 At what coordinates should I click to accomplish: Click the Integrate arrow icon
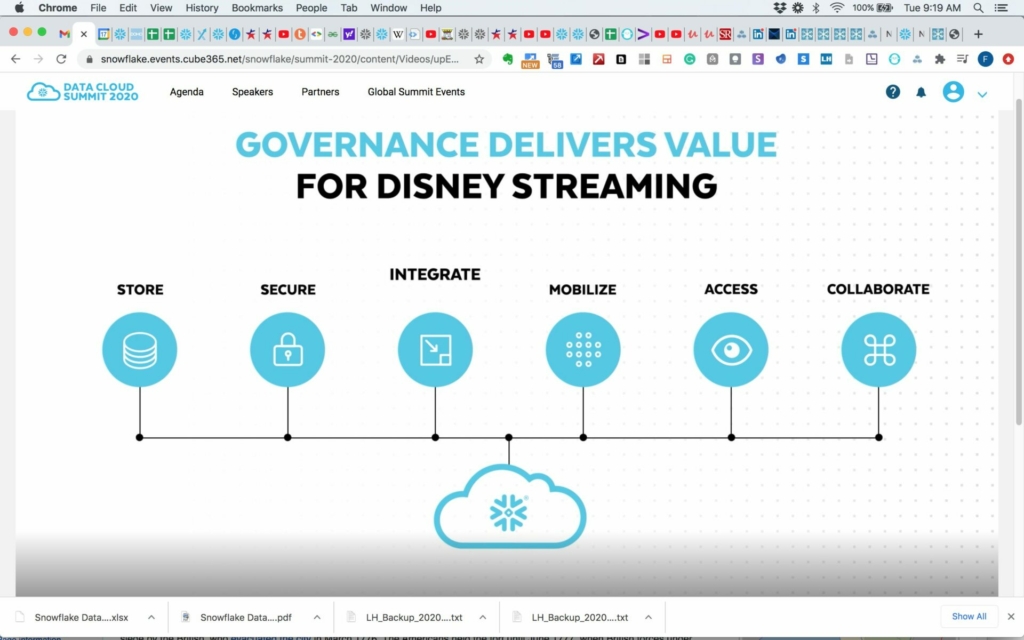coord(435,349)
